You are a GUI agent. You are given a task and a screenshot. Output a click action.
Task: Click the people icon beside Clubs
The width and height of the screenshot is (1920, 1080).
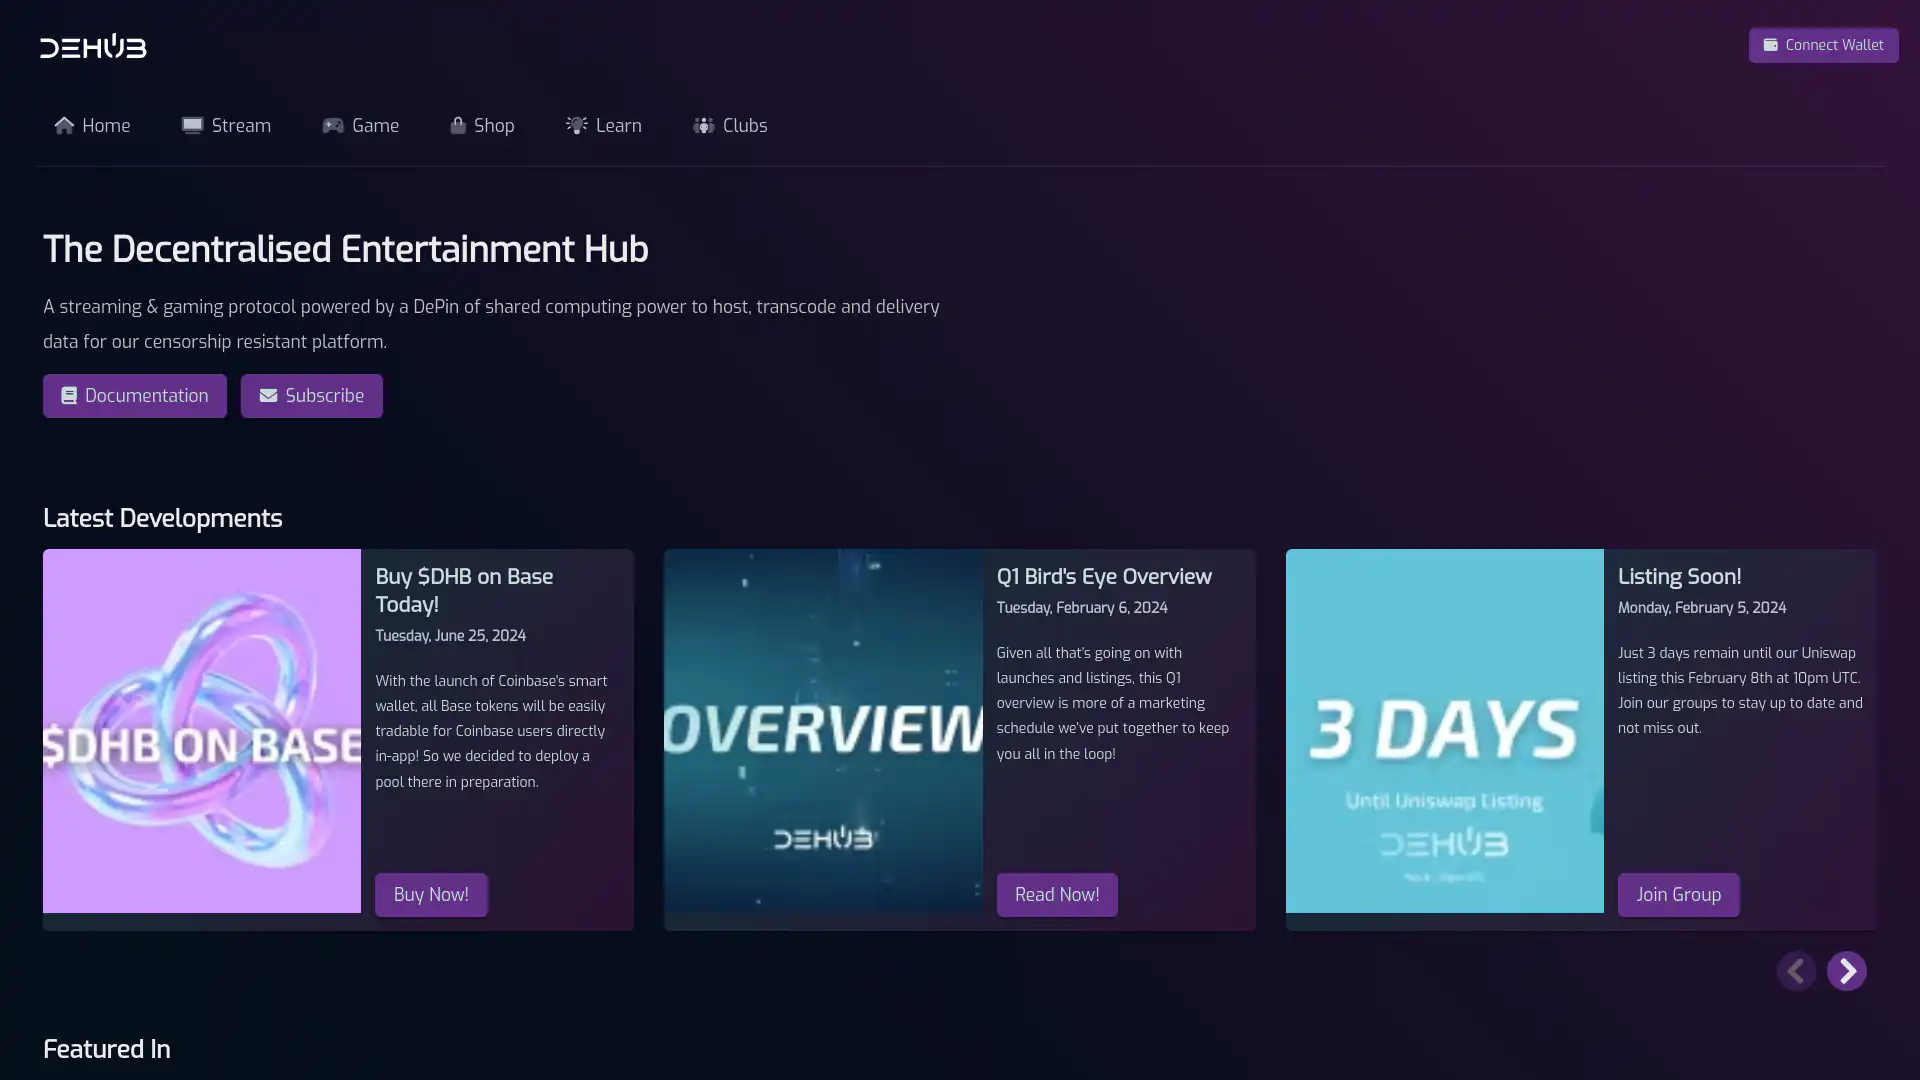pyautogui.click(x=704, y=125)
